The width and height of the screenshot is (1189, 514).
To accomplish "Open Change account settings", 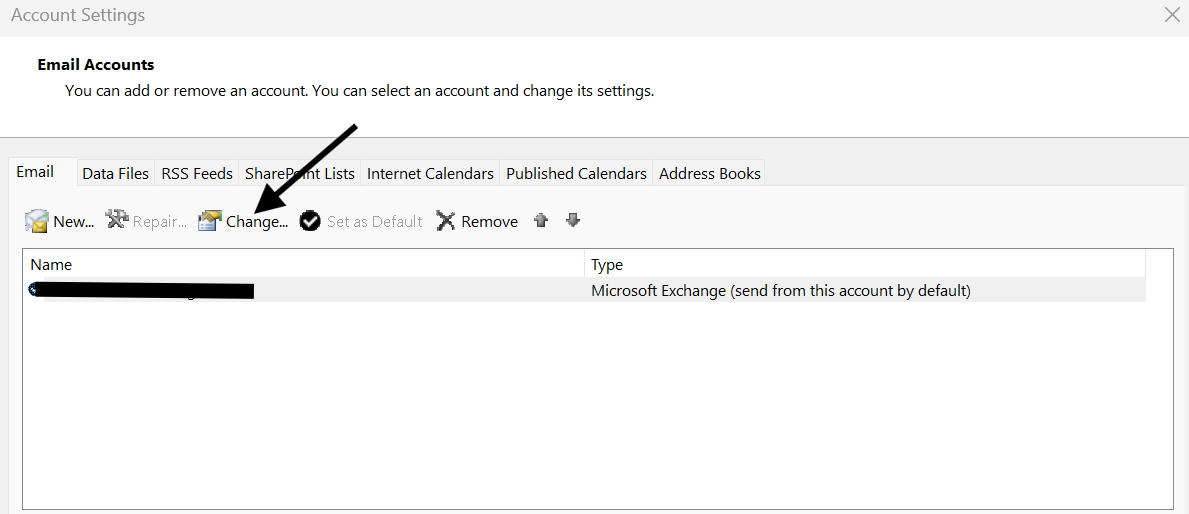I will pos(244,221).
